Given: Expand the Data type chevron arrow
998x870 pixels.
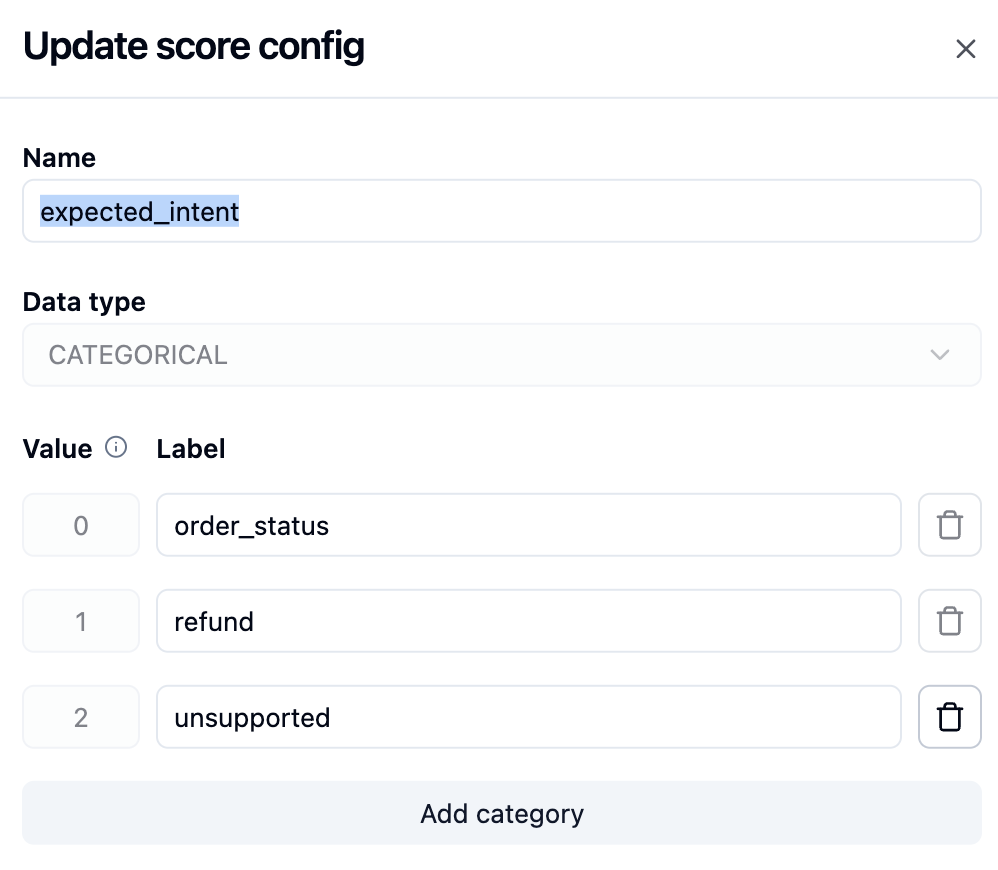Looking at the screenshot, I should click(x=939, y=354).
